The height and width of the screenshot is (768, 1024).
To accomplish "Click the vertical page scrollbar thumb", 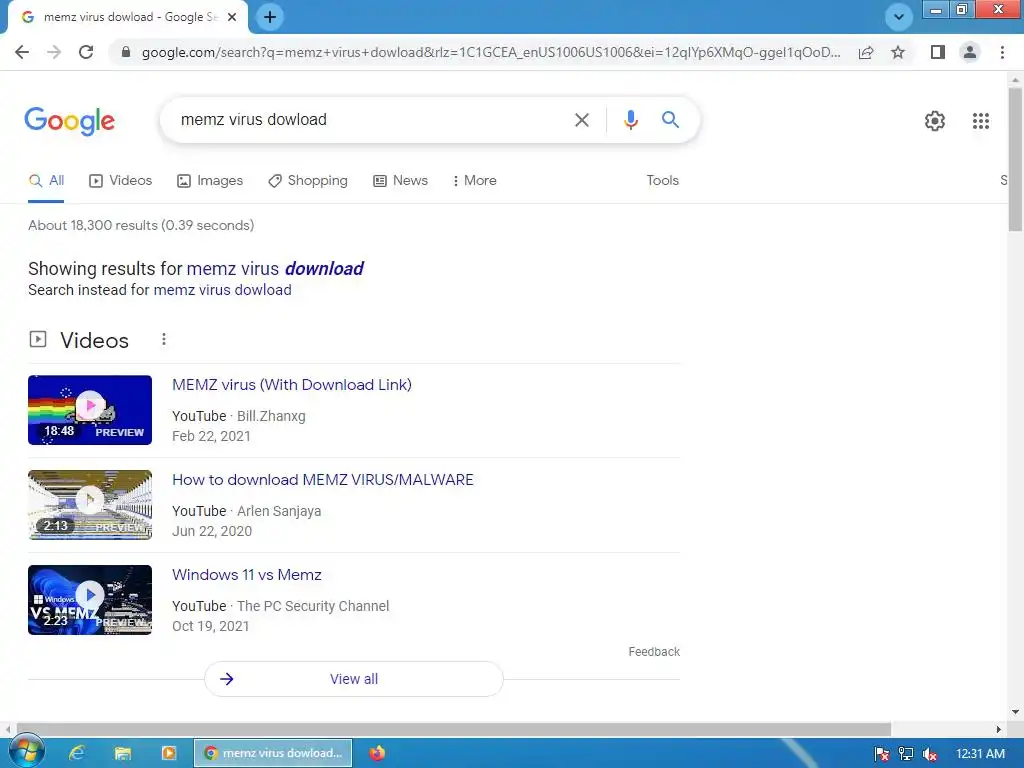I will click(1015, 159).
